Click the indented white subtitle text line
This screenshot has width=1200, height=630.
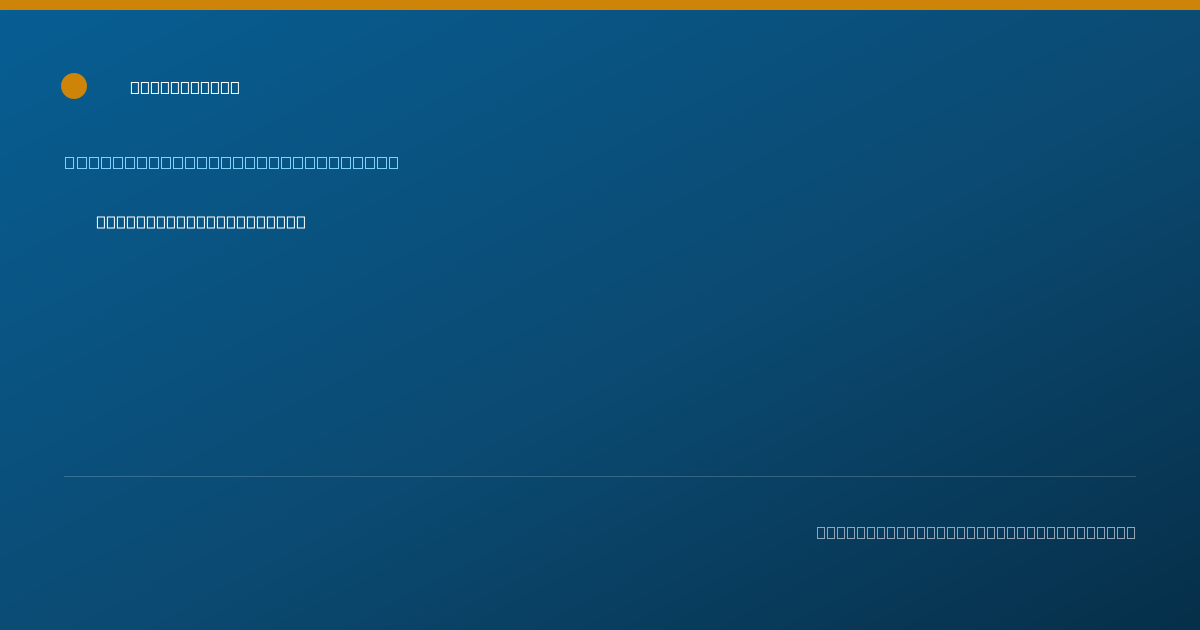click(x=201, y=222)
